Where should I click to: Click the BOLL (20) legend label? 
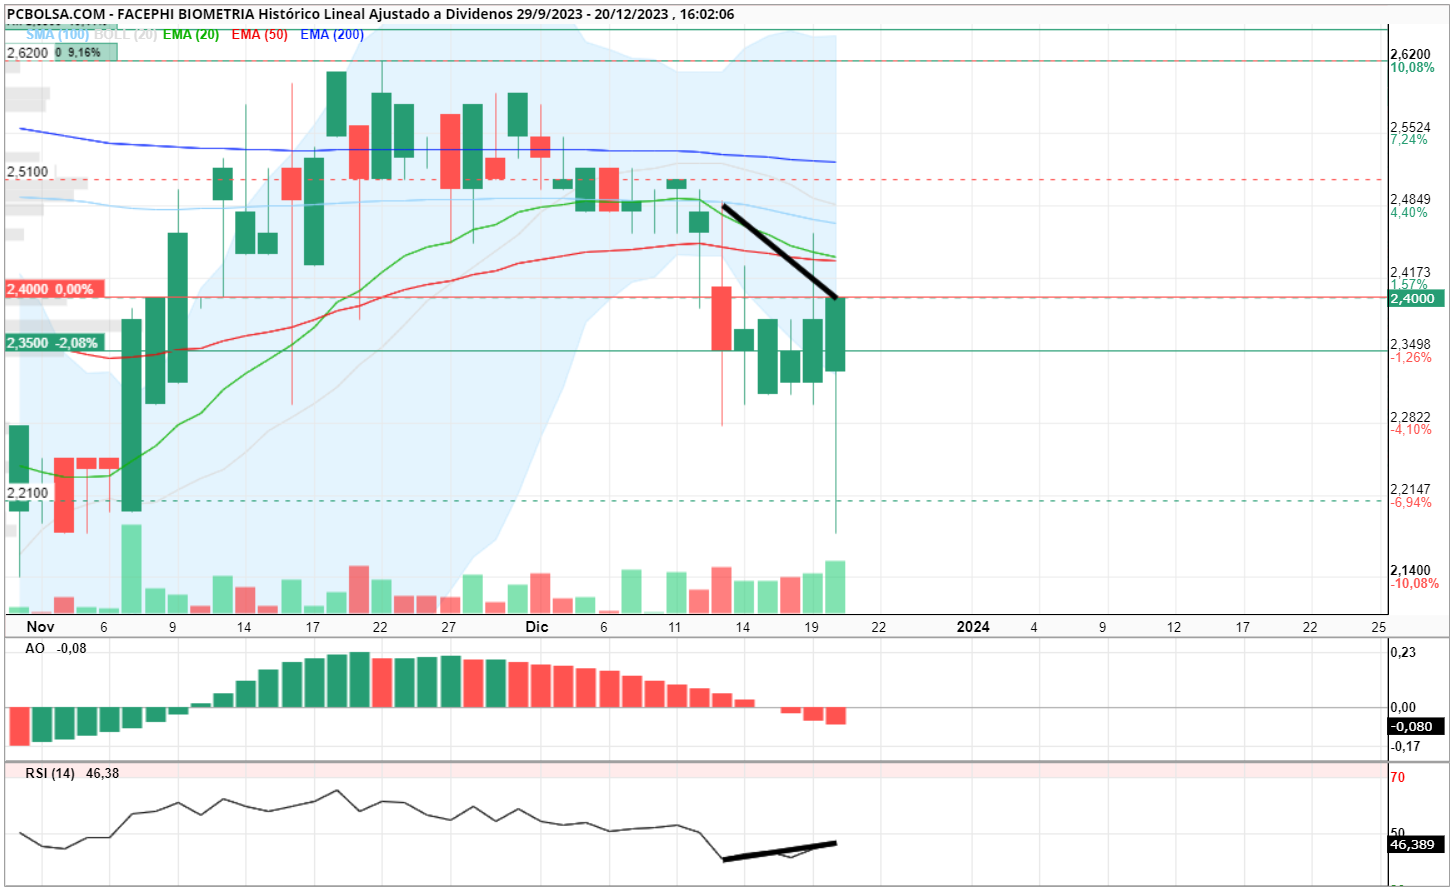(125, 34)
